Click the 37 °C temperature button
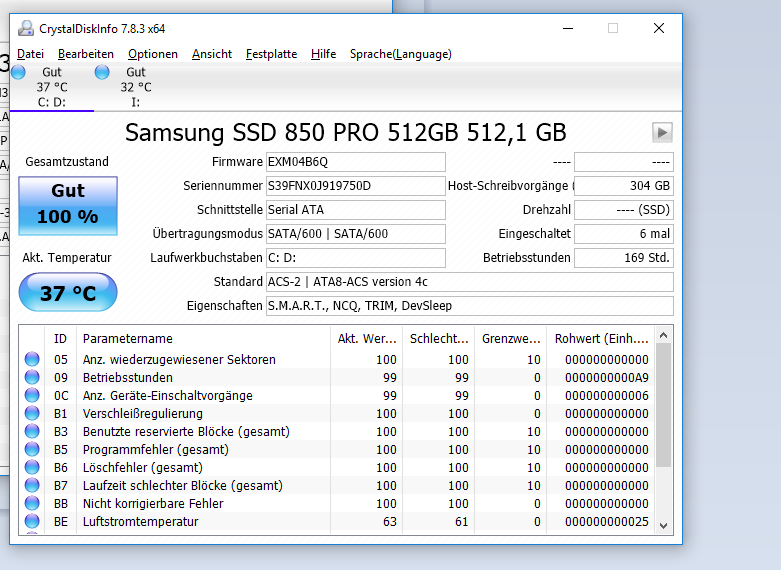The image size is (781, 570). (68, 292)
